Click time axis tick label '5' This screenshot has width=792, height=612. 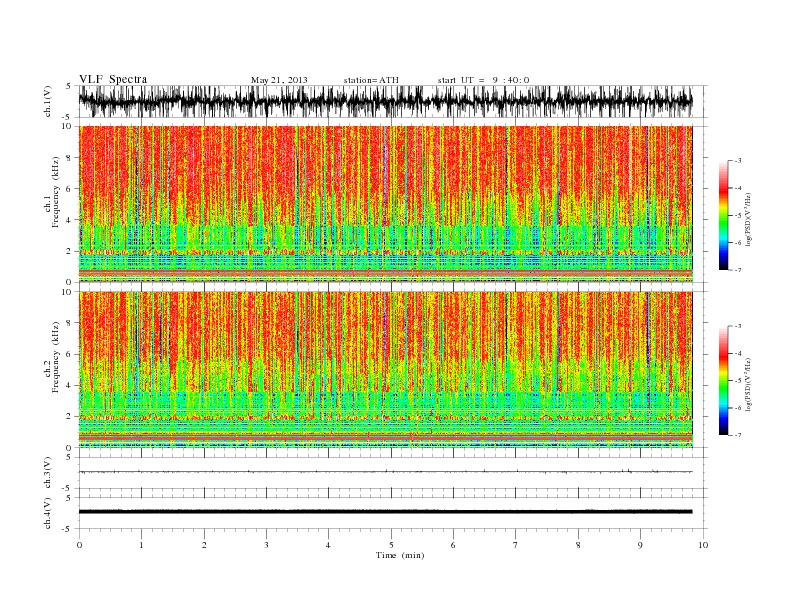point(391,545)
